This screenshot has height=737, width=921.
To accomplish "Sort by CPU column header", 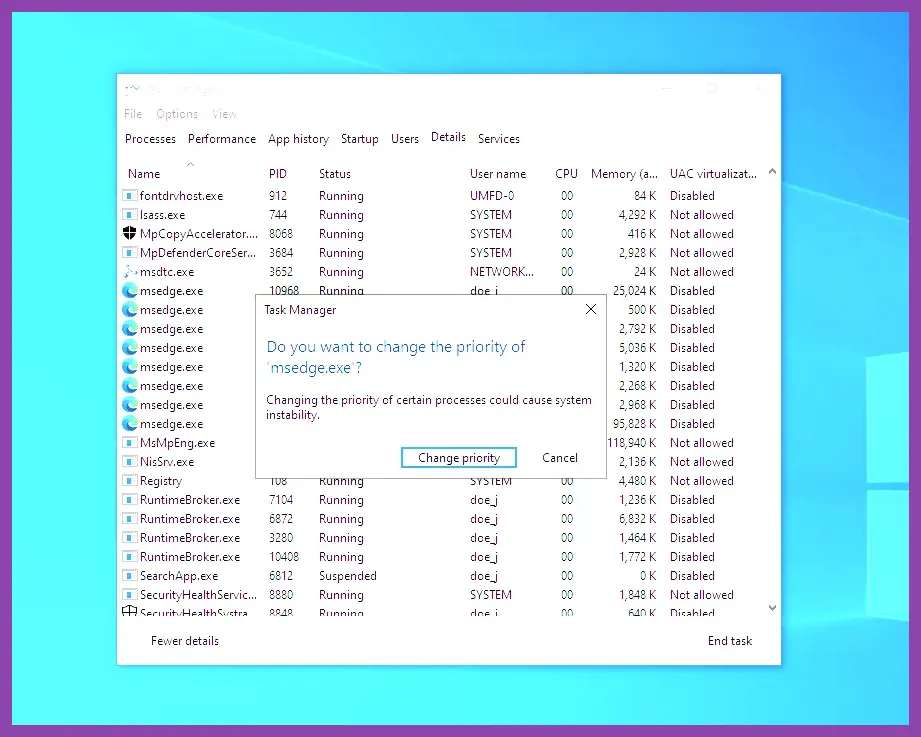I will pos(566,174).
